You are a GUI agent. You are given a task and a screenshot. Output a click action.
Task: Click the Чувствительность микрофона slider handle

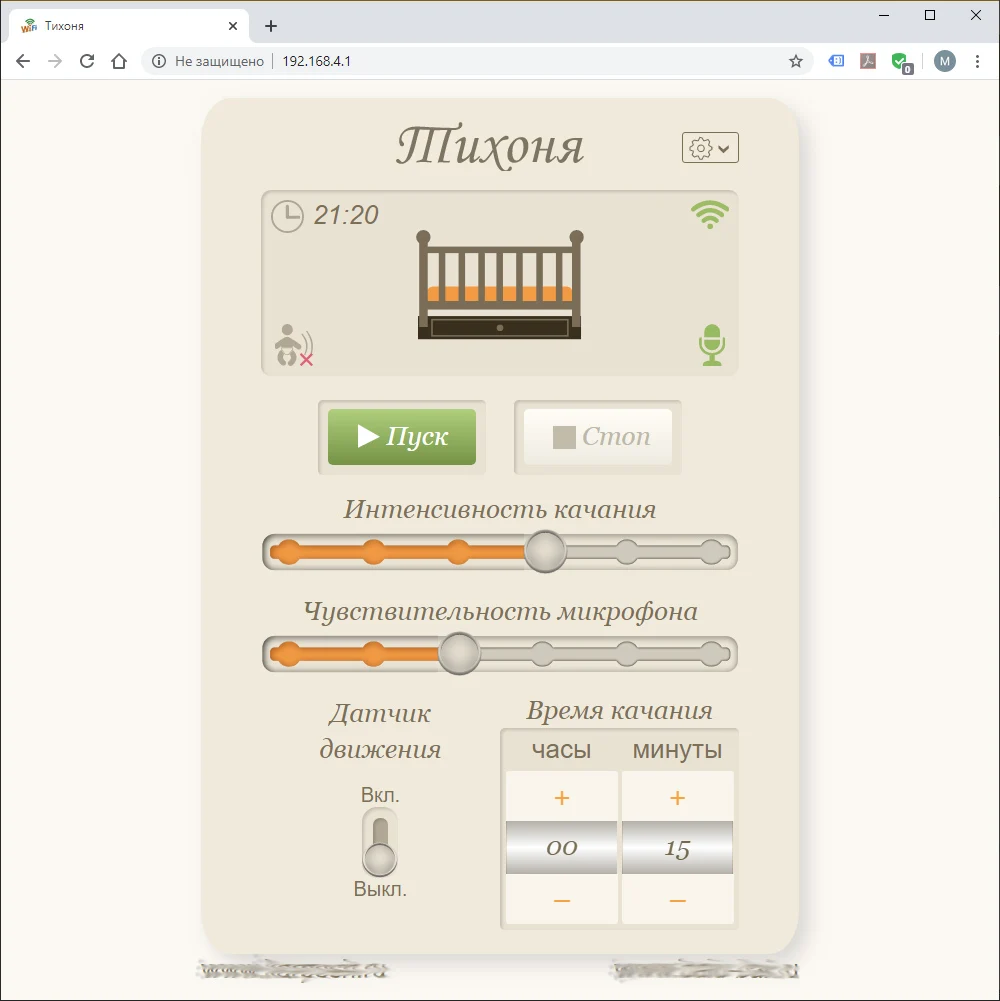pos(459,654)
